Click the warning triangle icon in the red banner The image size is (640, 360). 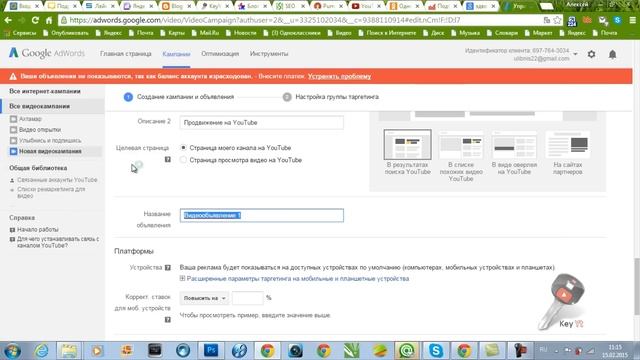tap(13, 76)
